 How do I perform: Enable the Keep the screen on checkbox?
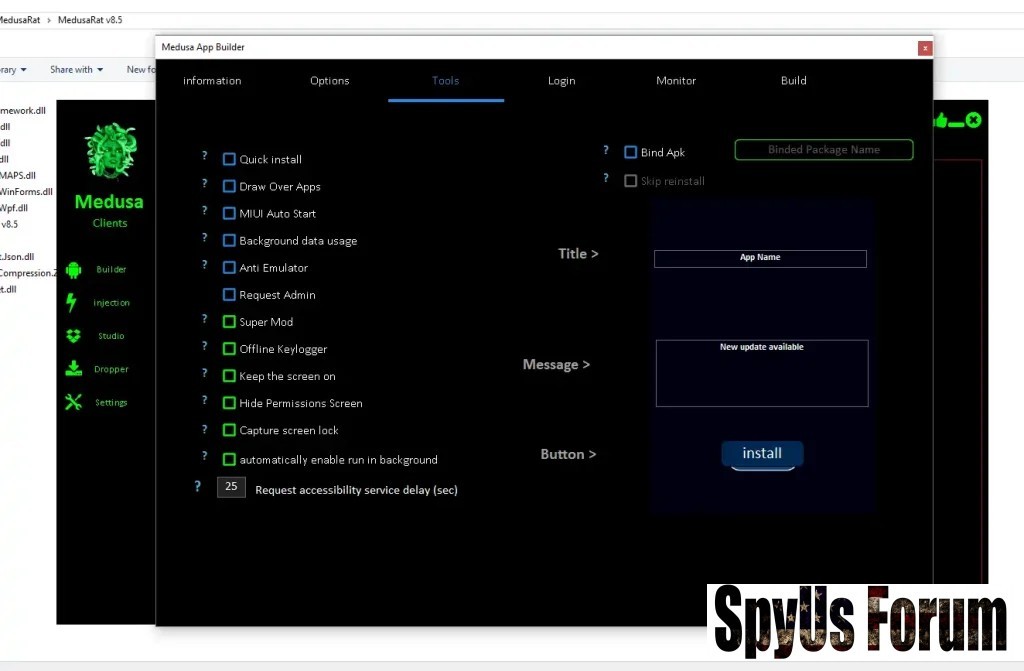click(229, 376)
